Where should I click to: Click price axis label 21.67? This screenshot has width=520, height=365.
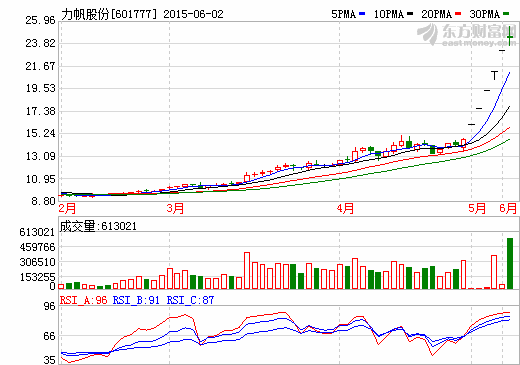40,66
